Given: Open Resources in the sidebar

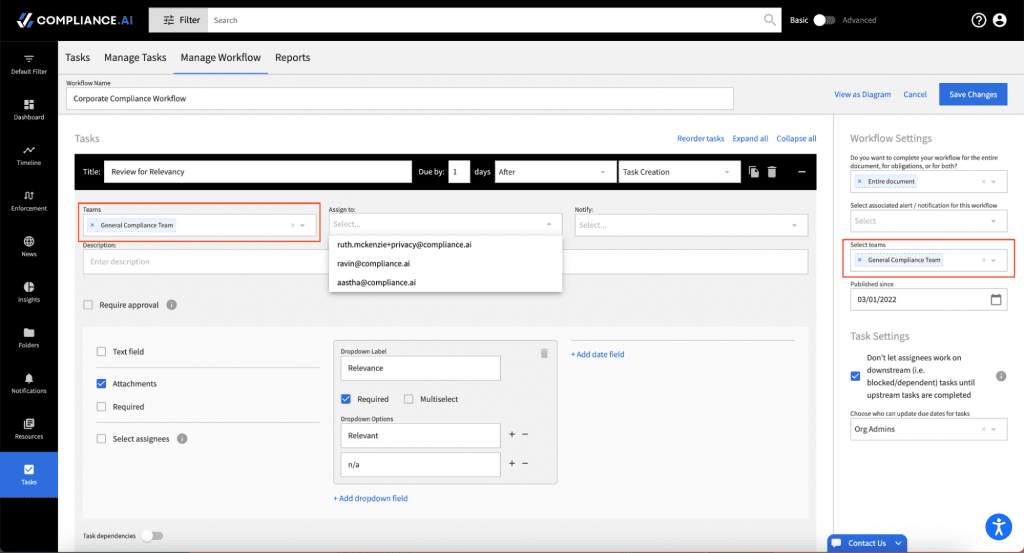Looking at the screenshot, I should (29, 429).
